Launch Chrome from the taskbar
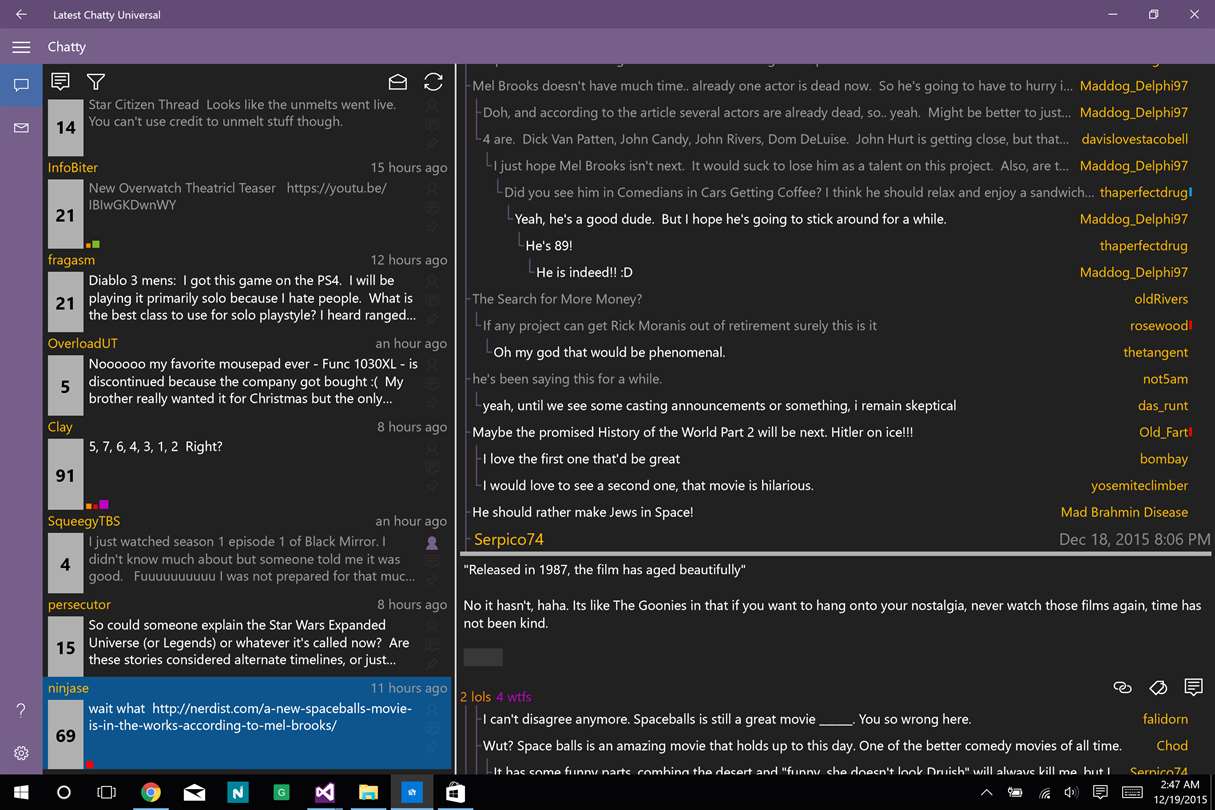The image size is (1215, 810). (151, 792)
